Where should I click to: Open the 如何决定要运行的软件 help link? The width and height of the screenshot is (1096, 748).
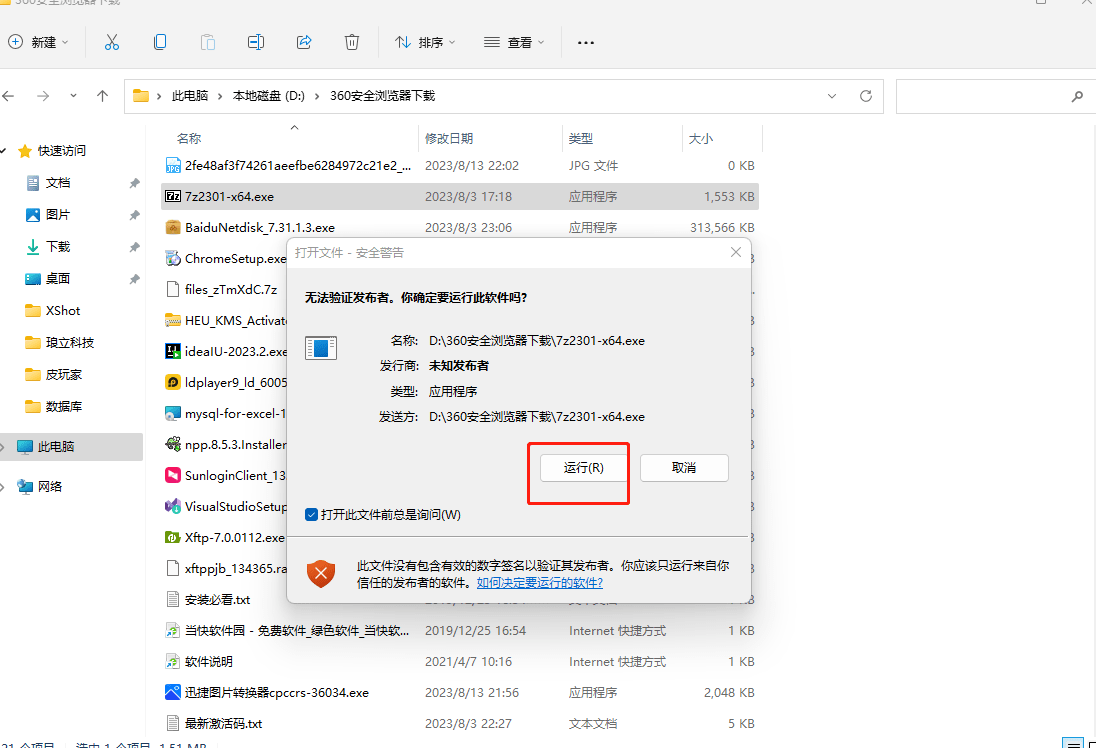click(540, 582)
